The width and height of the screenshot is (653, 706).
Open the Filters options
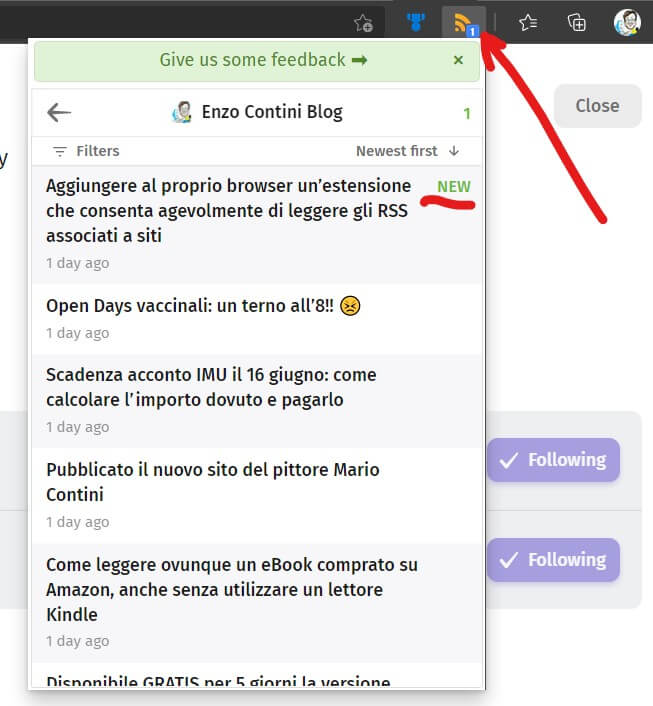pyautogui.click(x=86, y=151)
